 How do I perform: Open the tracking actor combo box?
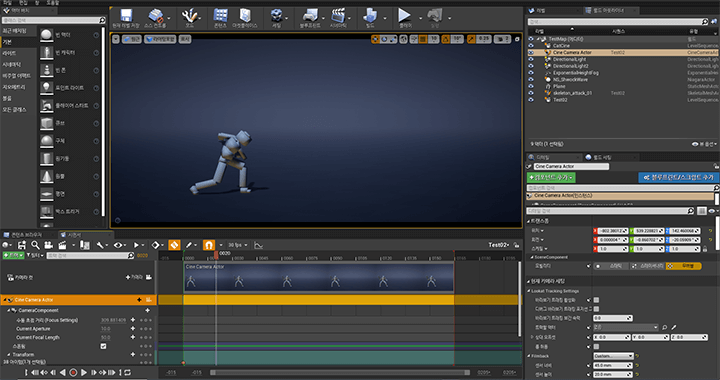pos(626,327)
